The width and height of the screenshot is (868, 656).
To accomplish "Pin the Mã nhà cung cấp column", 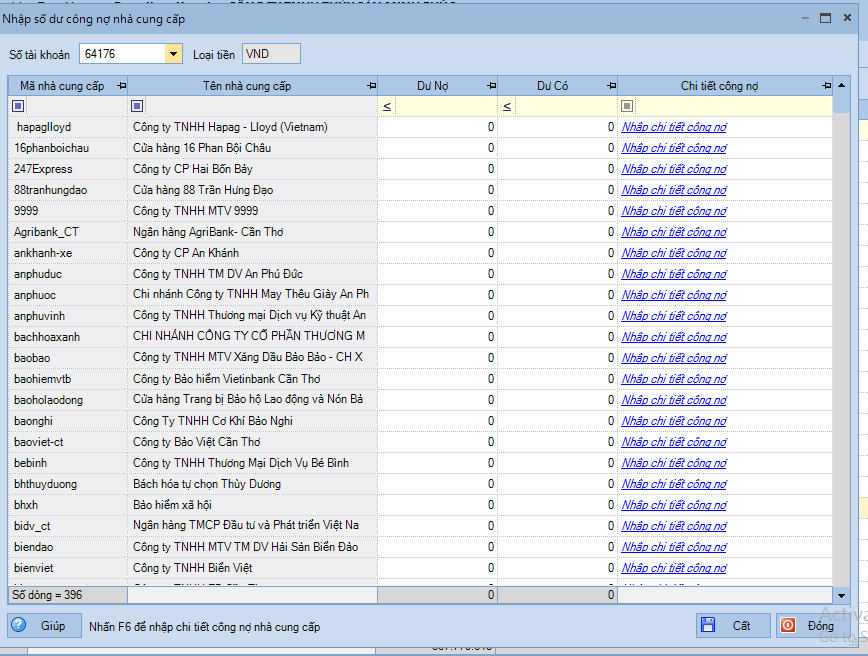I will click(x=121, y=87).
